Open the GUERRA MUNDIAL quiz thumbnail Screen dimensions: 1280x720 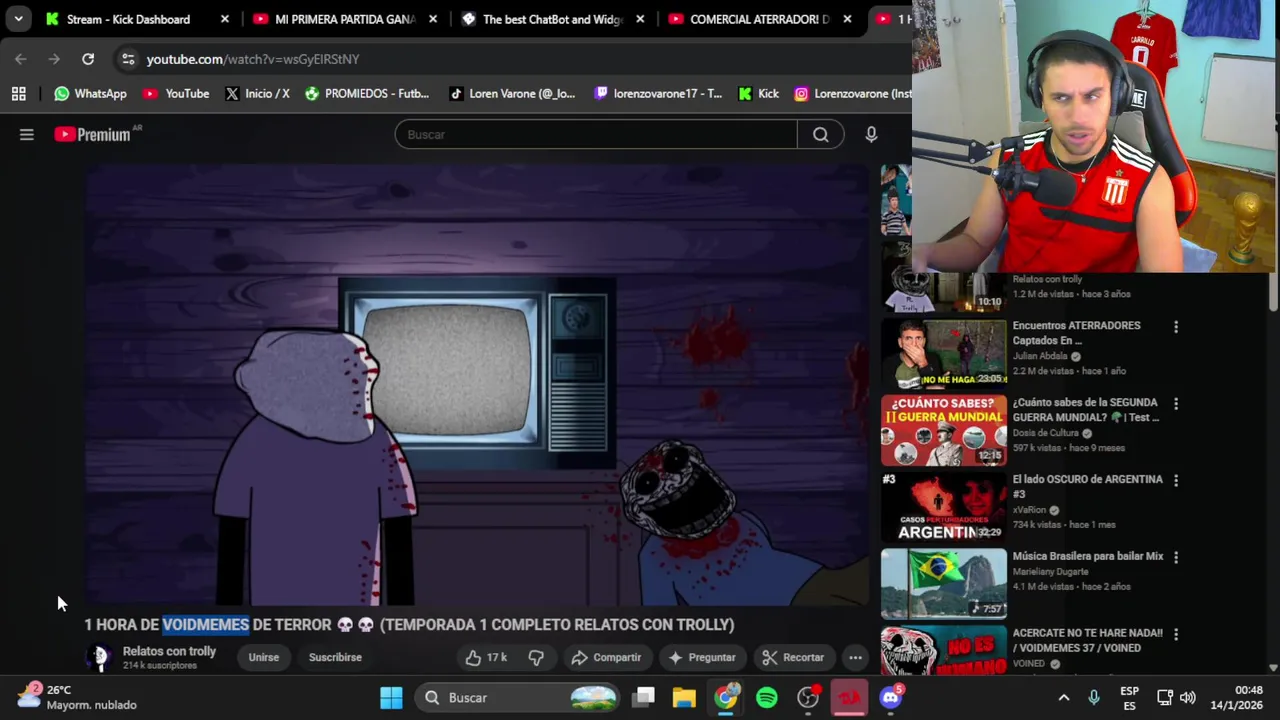pos(943,431)
